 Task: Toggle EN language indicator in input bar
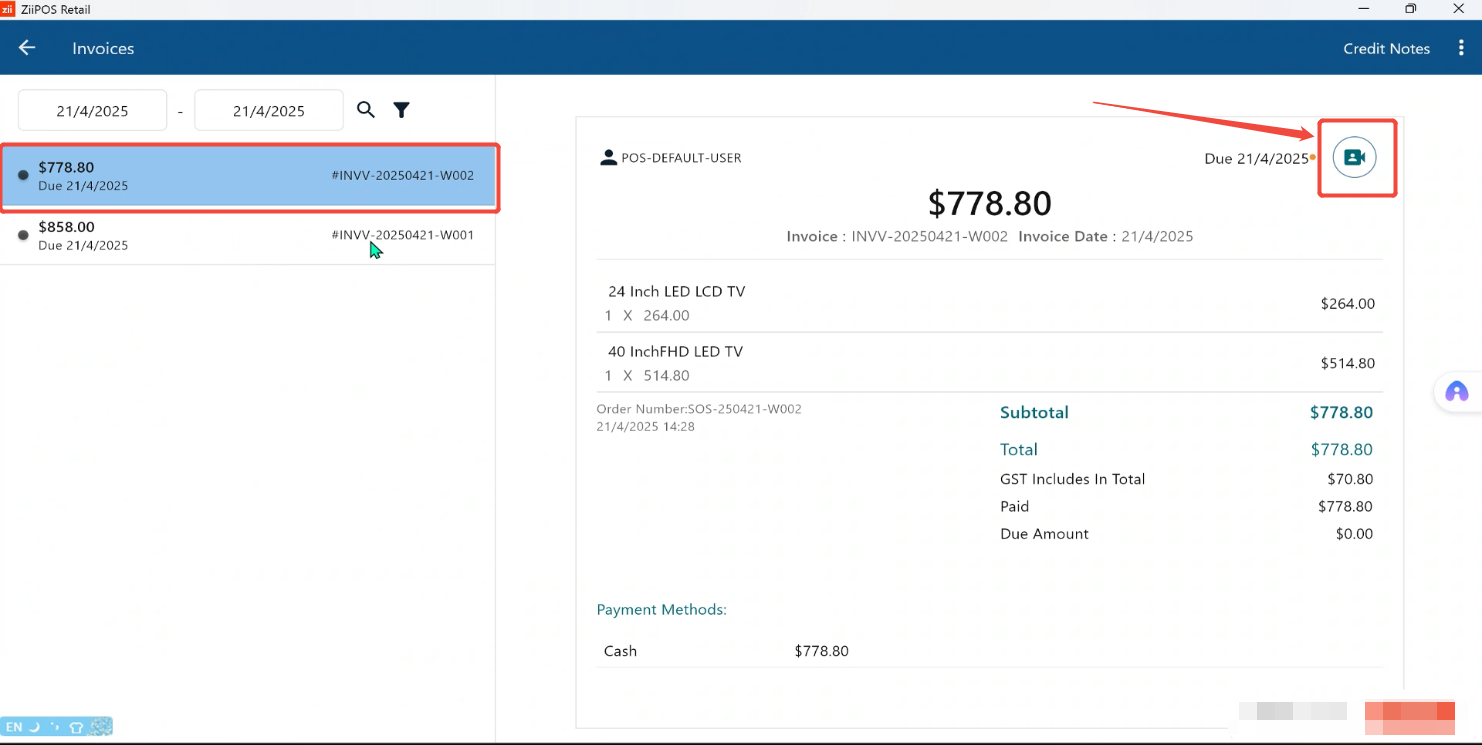click(14, 727)
